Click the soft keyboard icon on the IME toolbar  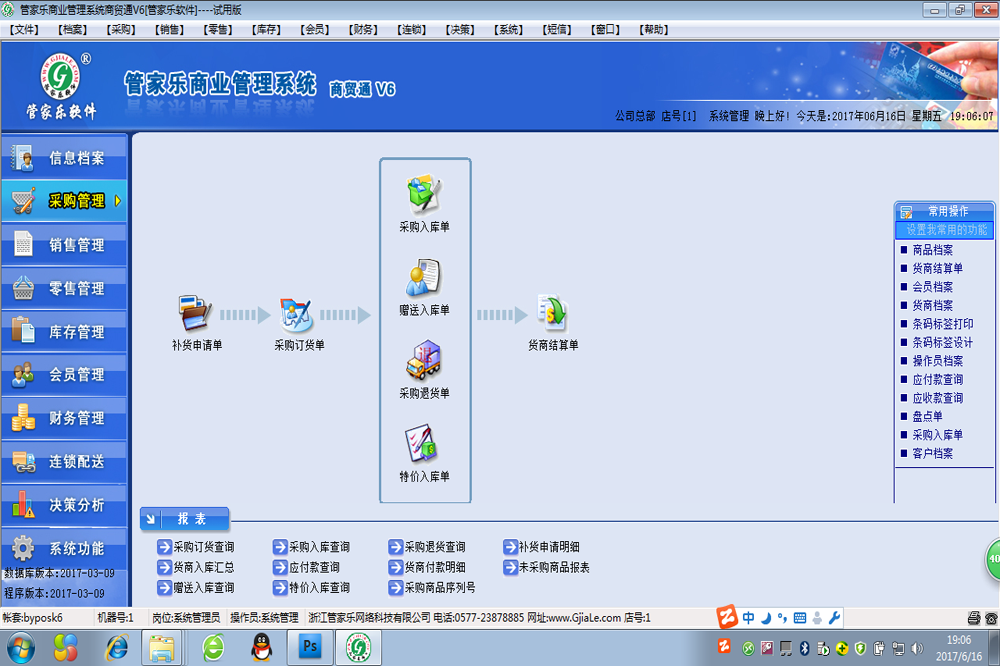800,618
